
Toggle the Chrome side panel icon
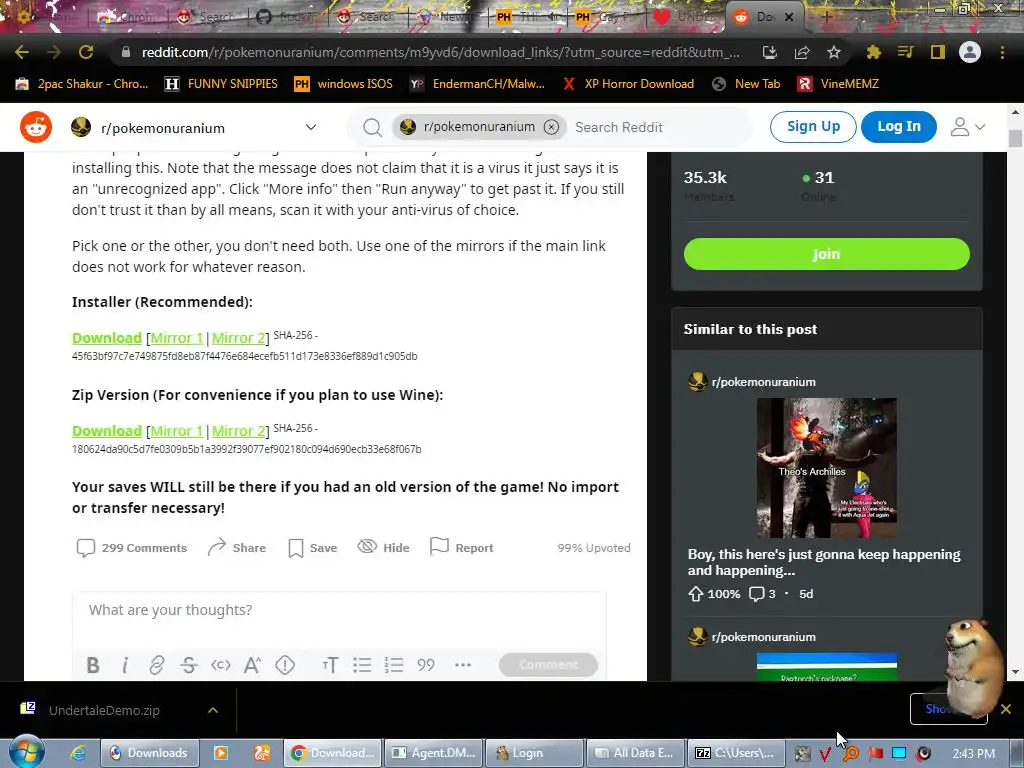[x=938, y=52]
